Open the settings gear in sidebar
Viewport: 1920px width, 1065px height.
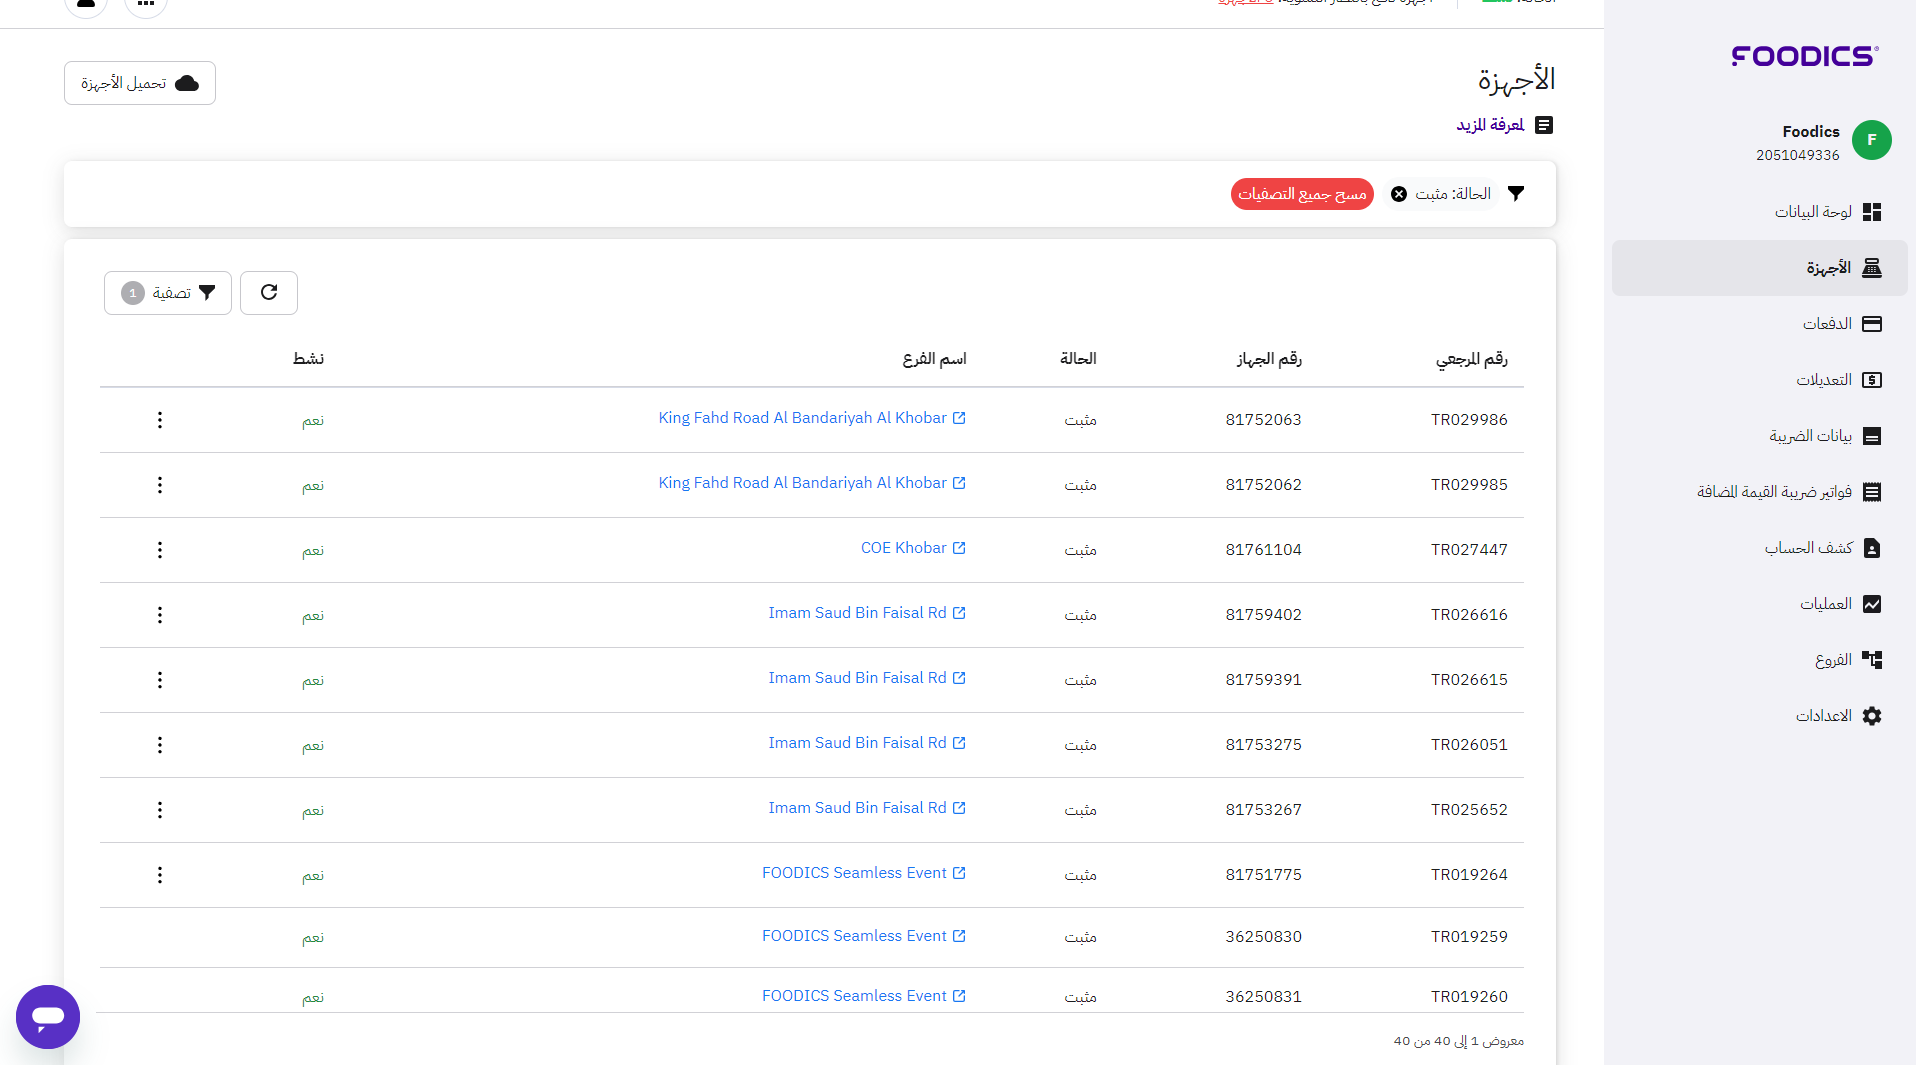pos(1872,716)
